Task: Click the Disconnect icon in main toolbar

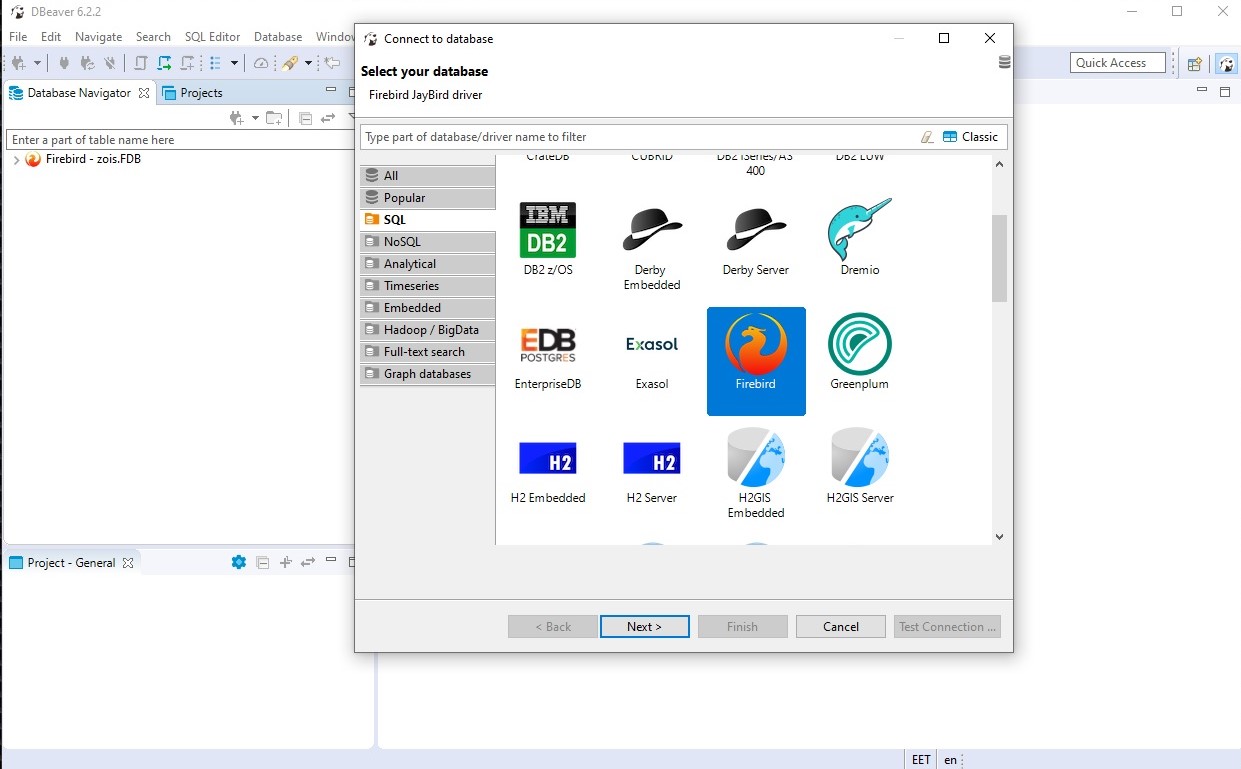Action: click(x=110, y=63)
